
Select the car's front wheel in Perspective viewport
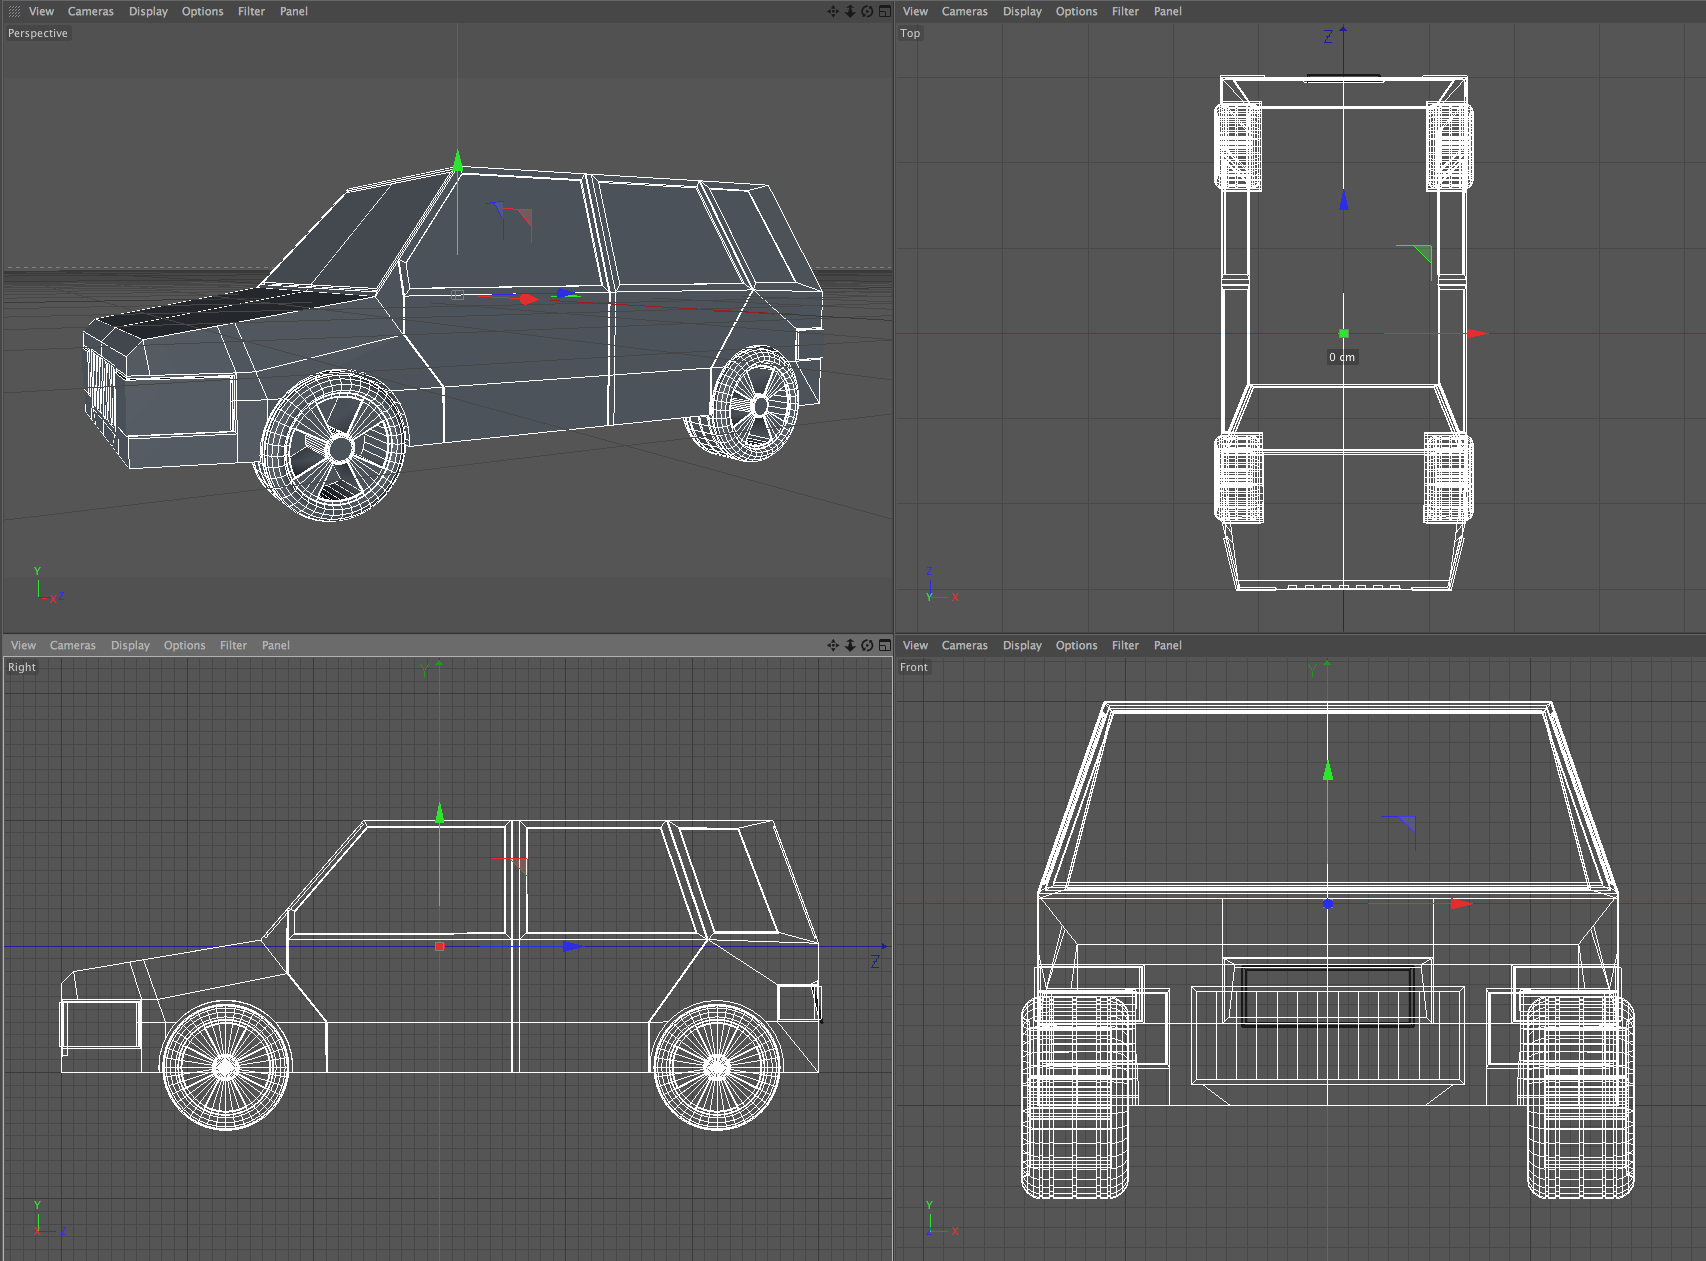334,446
